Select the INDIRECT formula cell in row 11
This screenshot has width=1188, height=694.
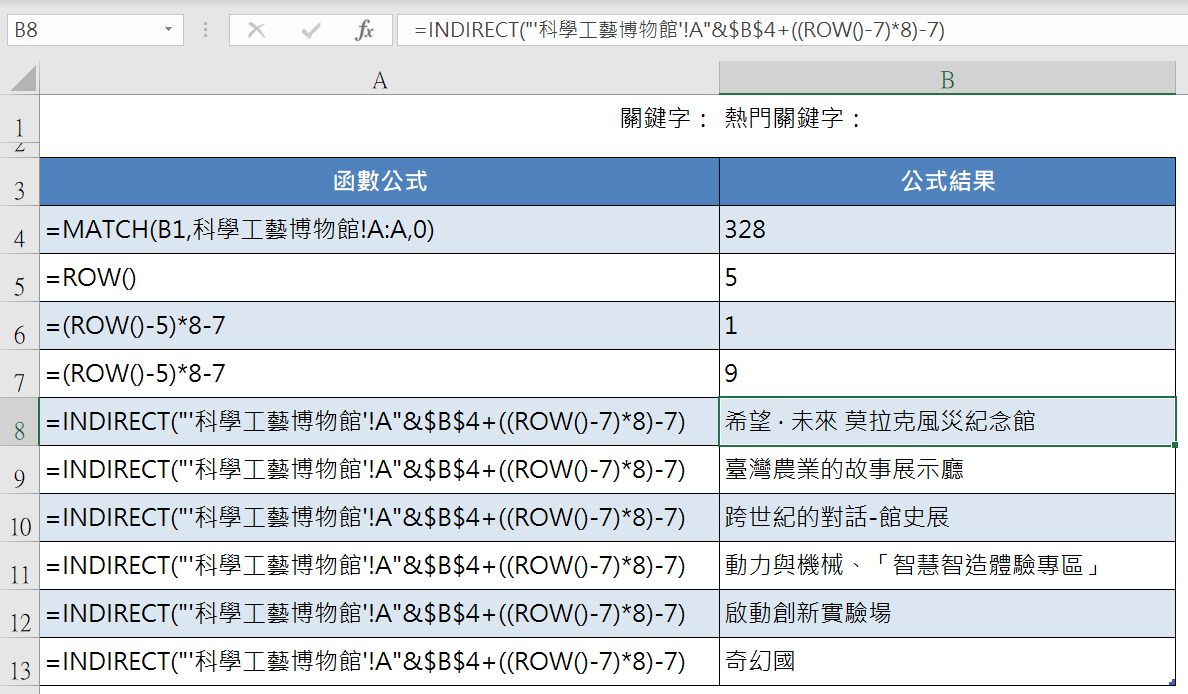380,566
